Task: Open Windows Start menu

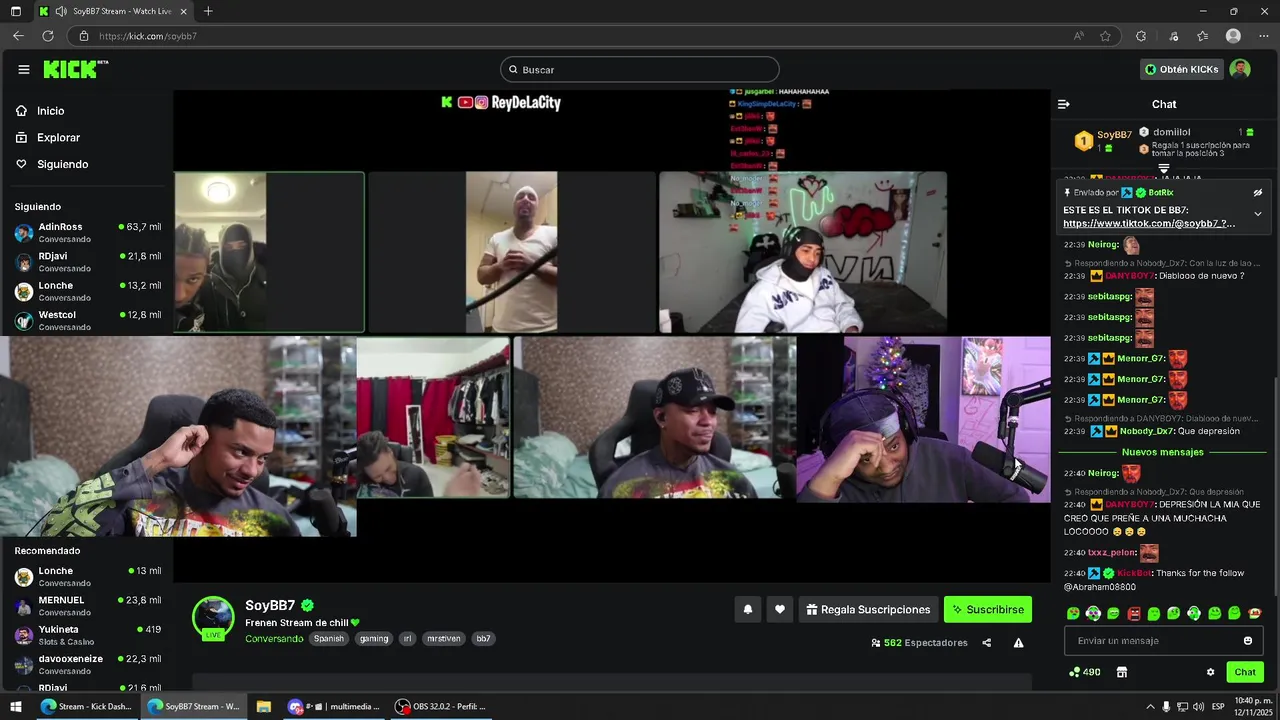Action: [16, 706]
